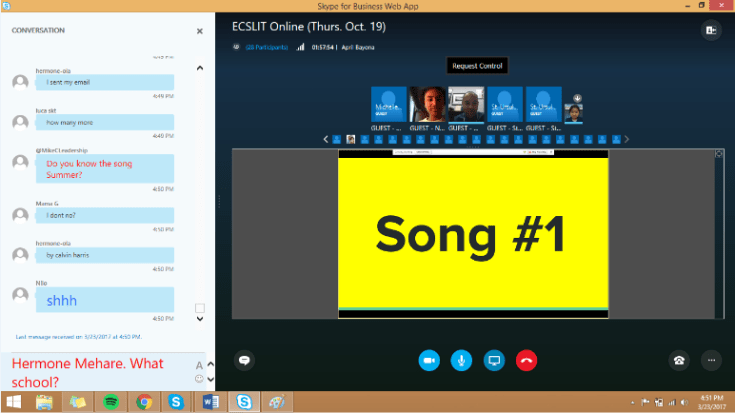Select message 'by calvin harris'
Viewport: 735px width, 413px height.
click(x=105, y=255)
